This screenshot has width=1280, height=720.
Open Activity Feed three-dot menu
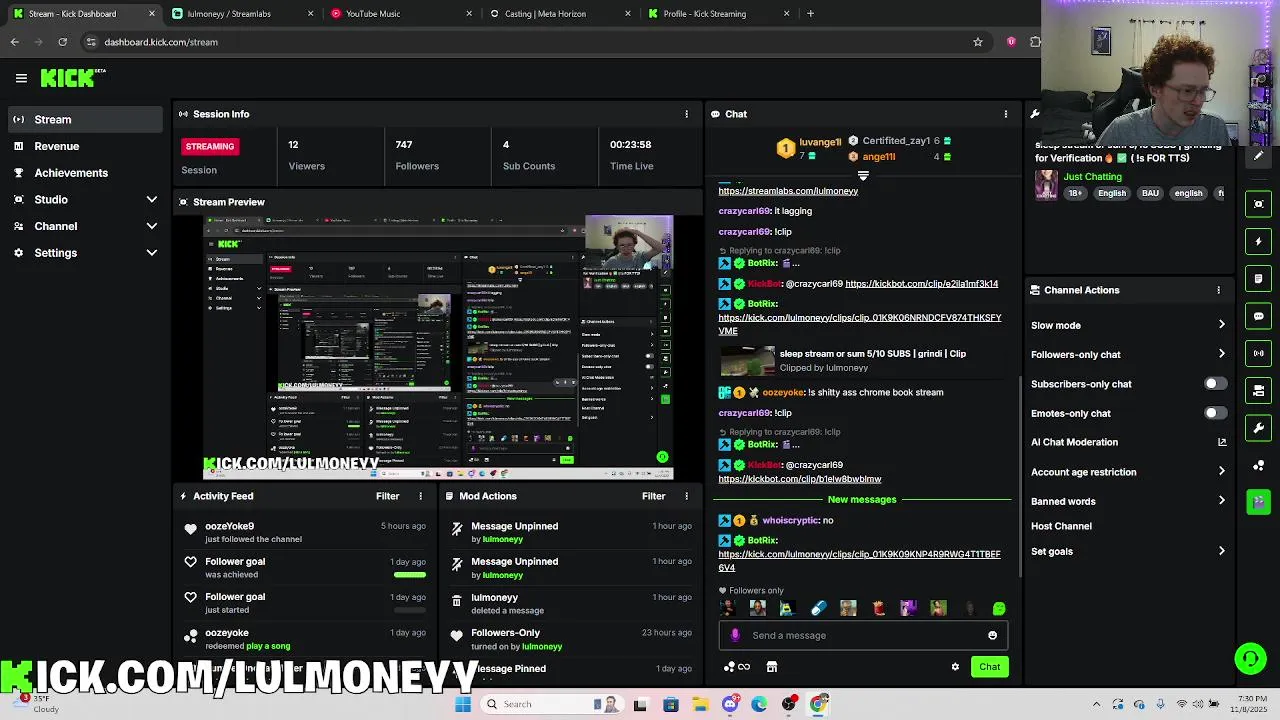click(420, 496)
